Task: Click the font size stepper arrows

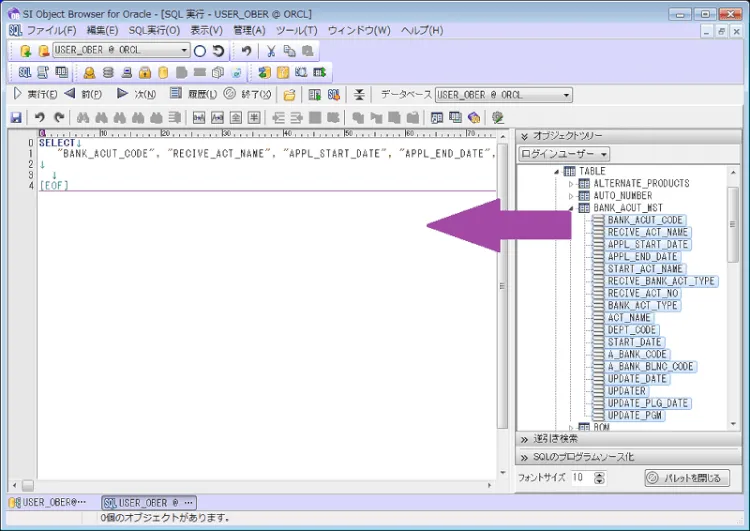Action: [x=599, y=477]
